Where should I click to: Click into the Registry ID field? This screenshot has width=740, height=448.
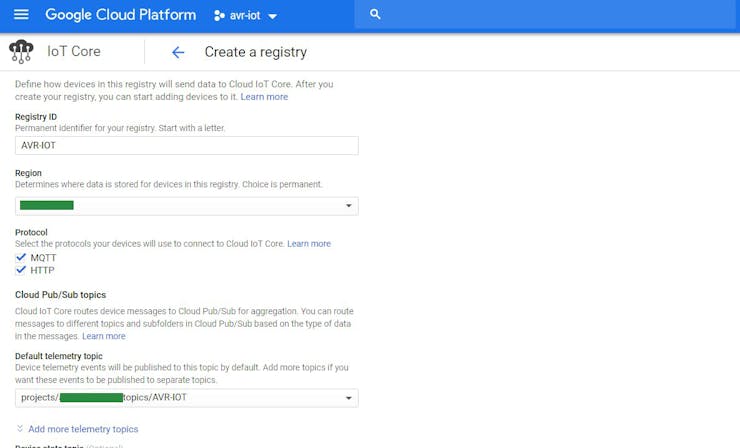tap(186, 145)
